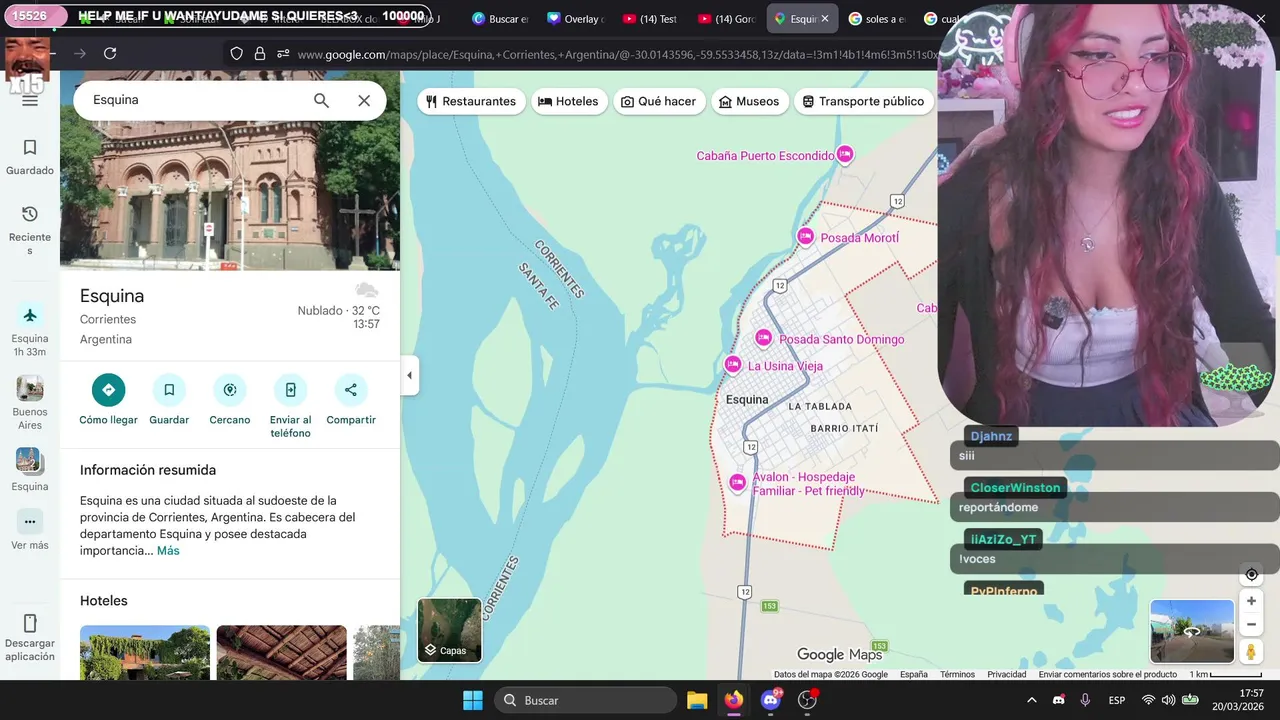Screen dimensions: 1280x720
Task: Open OBS Studio from the taskbar
Action: [x=808, y=700]
